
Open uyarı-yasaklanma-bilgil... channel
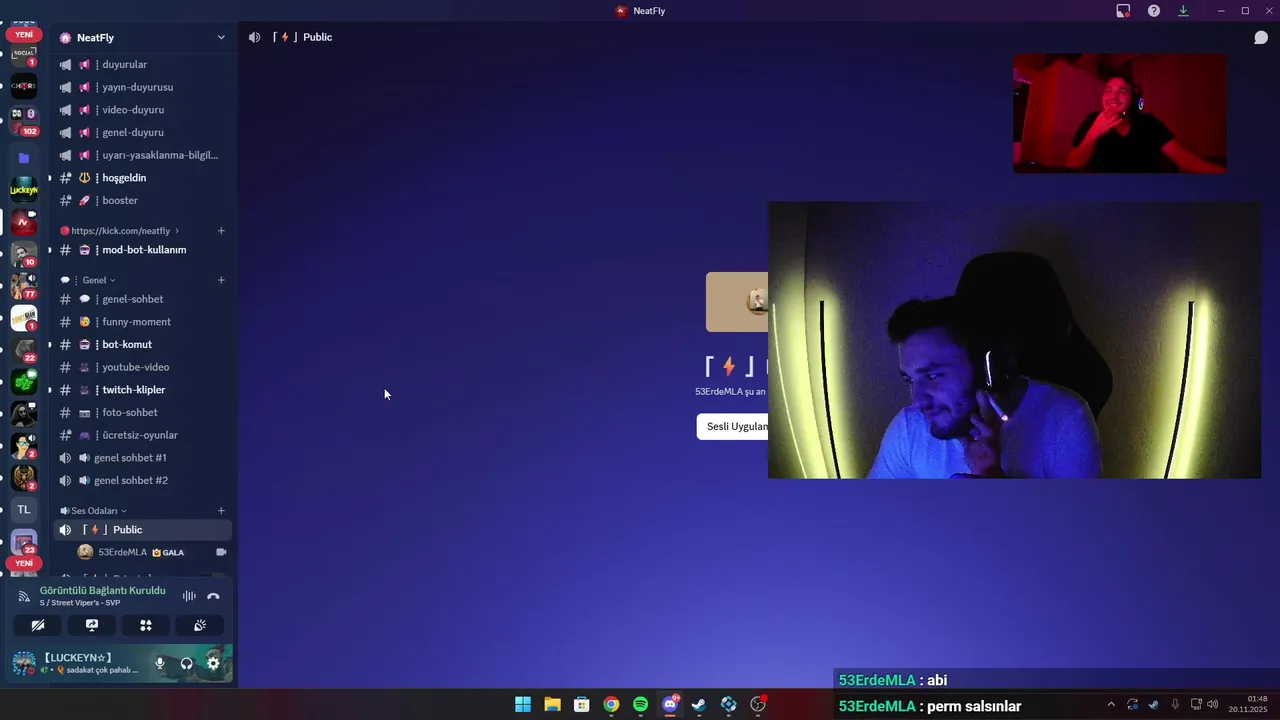[142, 155]
